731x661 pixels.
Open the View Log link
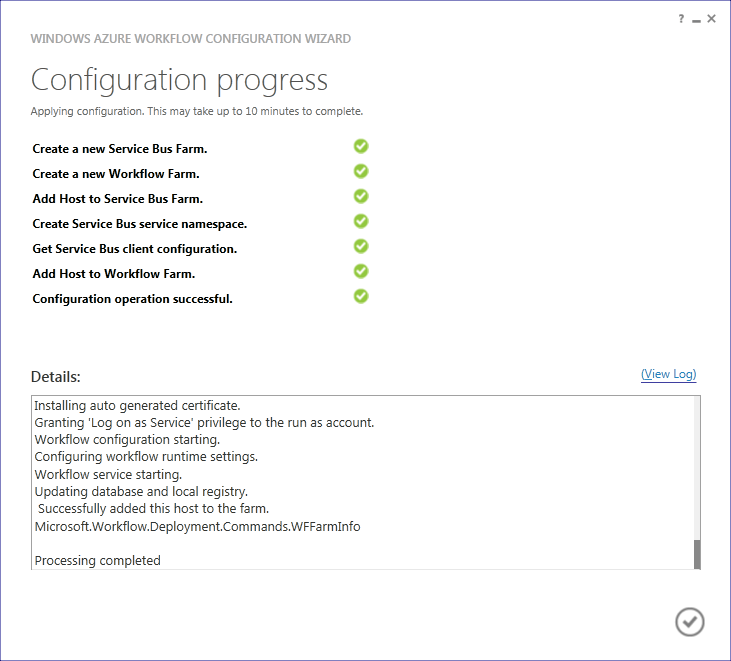pos(669,374)
